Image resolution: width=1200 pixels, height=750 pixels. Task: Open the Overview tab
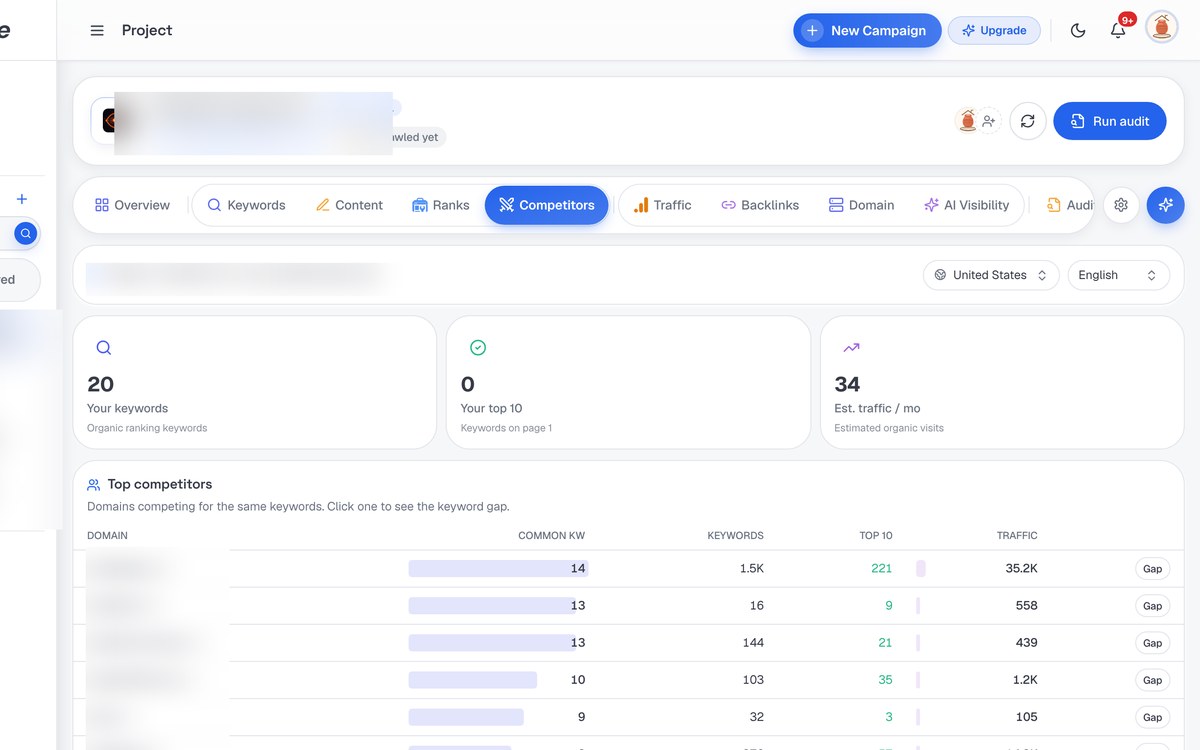point(132,205)
